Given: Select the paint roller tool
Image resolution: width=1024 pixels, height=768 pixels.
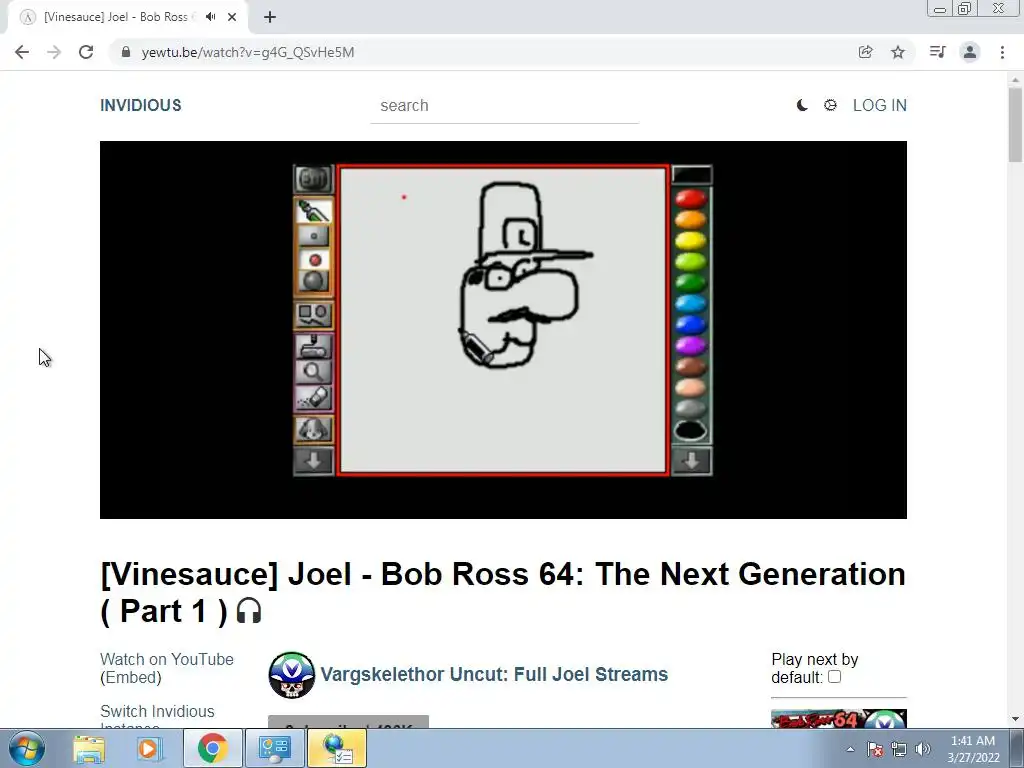Looking at the screenshot, I should pos(313,346).
